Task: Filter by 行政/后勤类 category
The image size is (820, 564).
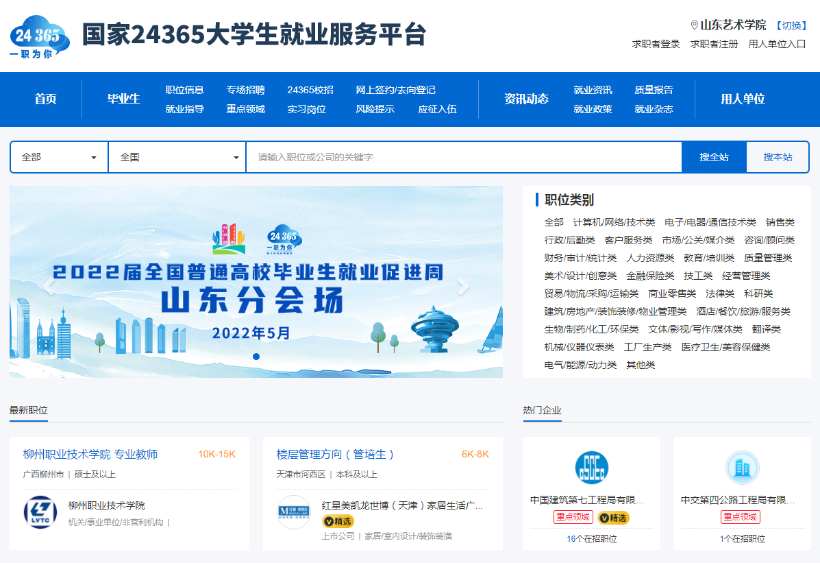Action: click(x=570, y=240)
